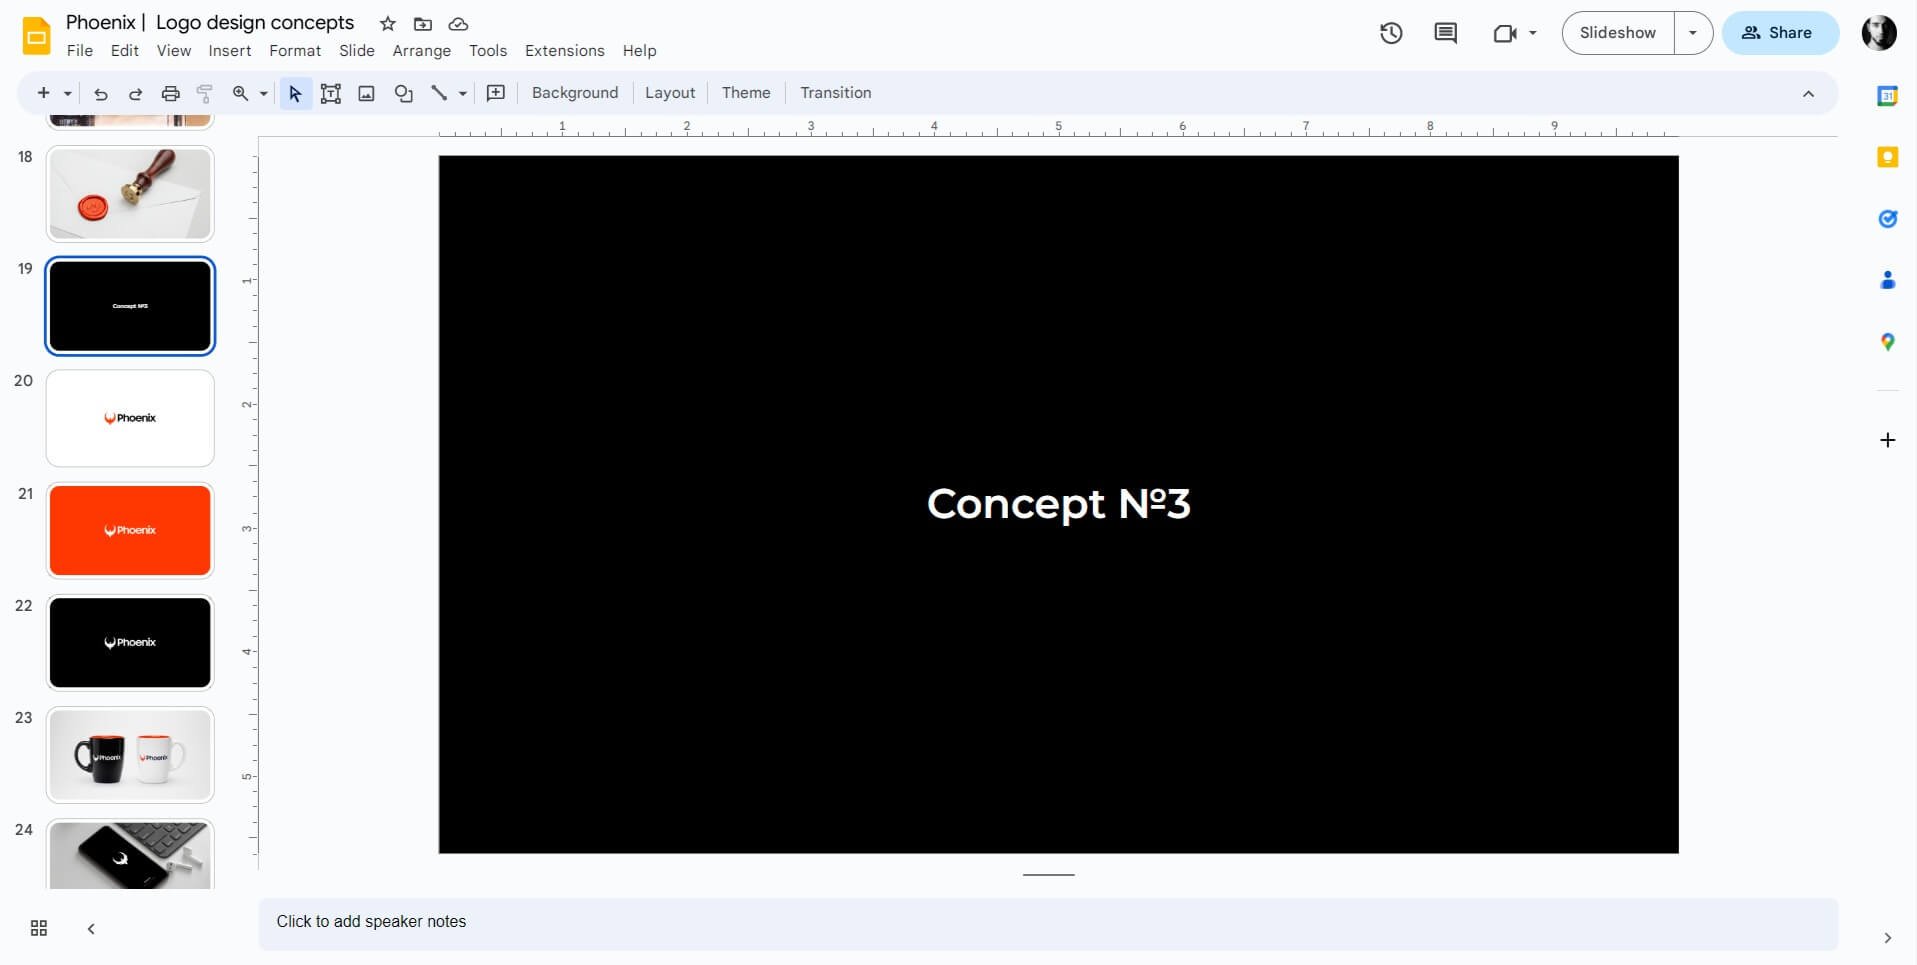This screenshot has width=1917, height=965.
Task: Open the Arrange menu
Action: (x=421, y=51)
